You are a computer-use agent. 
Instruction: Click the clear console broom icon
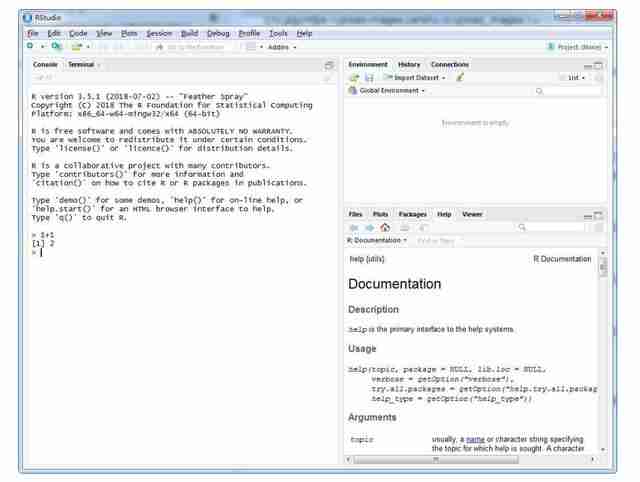328,78
